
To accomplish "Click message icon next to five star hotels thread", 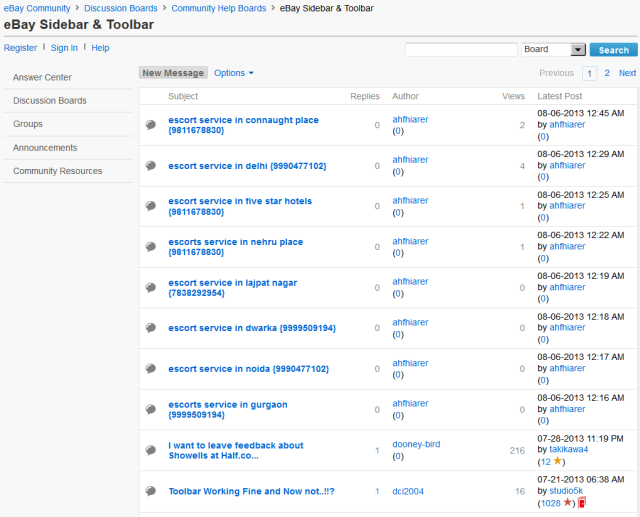I will click(150, 206).
